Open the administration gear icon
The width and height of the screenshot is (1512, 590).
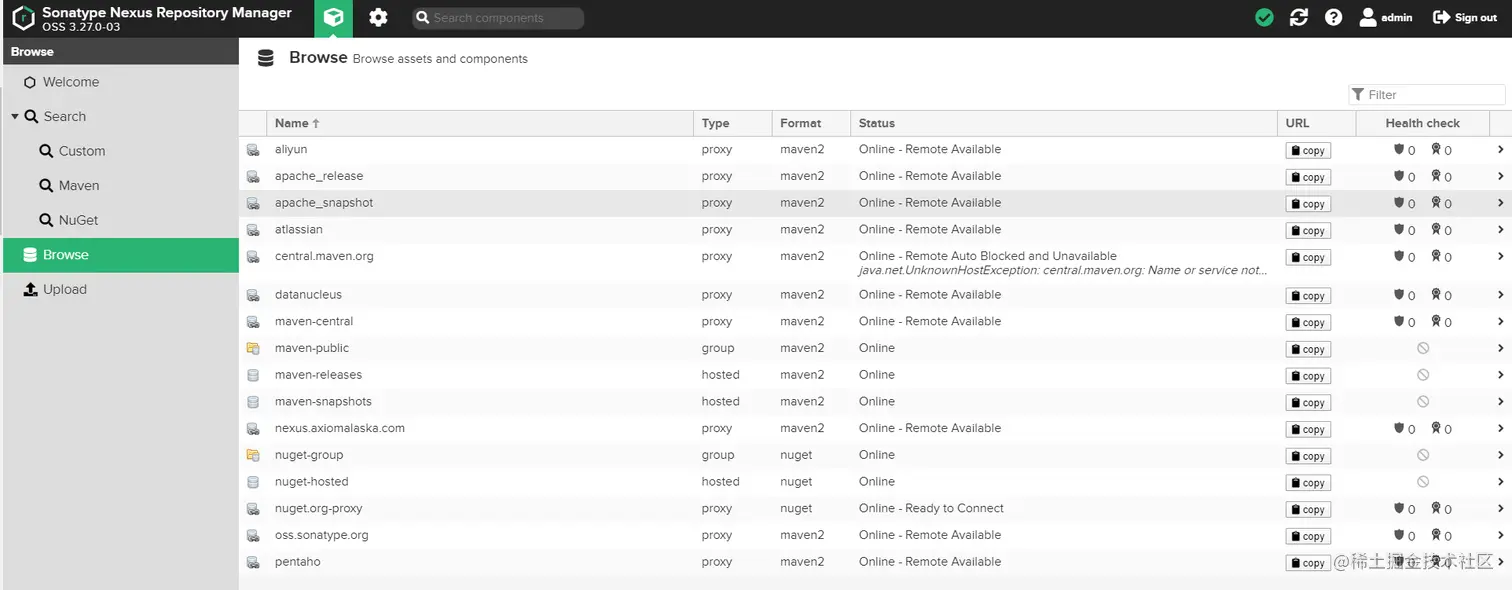[x=378, y=18]
